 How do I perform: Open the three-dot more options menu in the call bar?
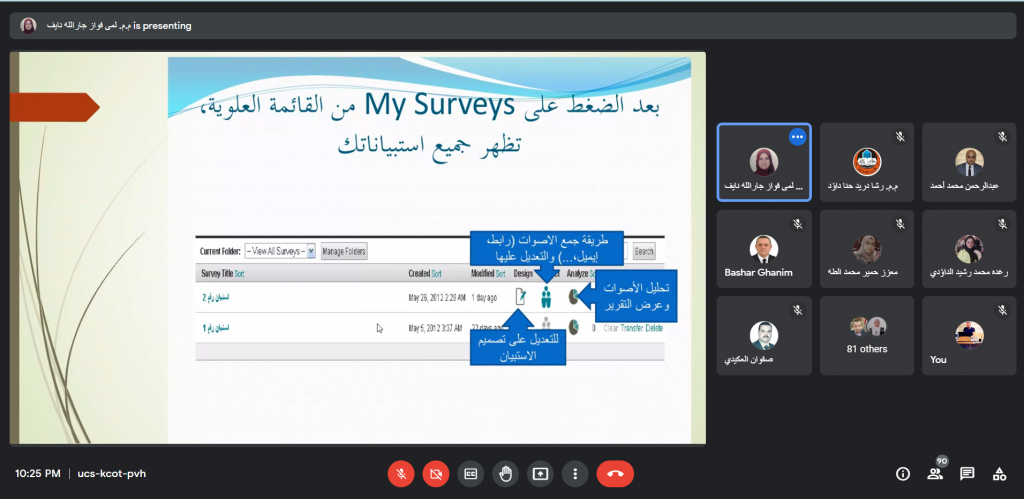click(575, 473)
